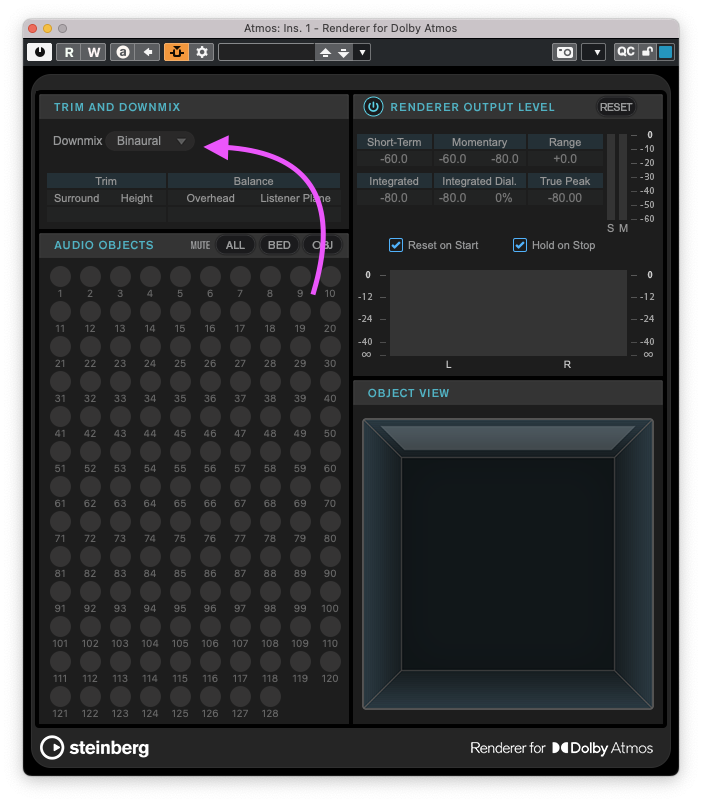The image size is (702, 803).
Task: Load the previous preset arrow
Action: pyautogui.click(x=325, y=52)
